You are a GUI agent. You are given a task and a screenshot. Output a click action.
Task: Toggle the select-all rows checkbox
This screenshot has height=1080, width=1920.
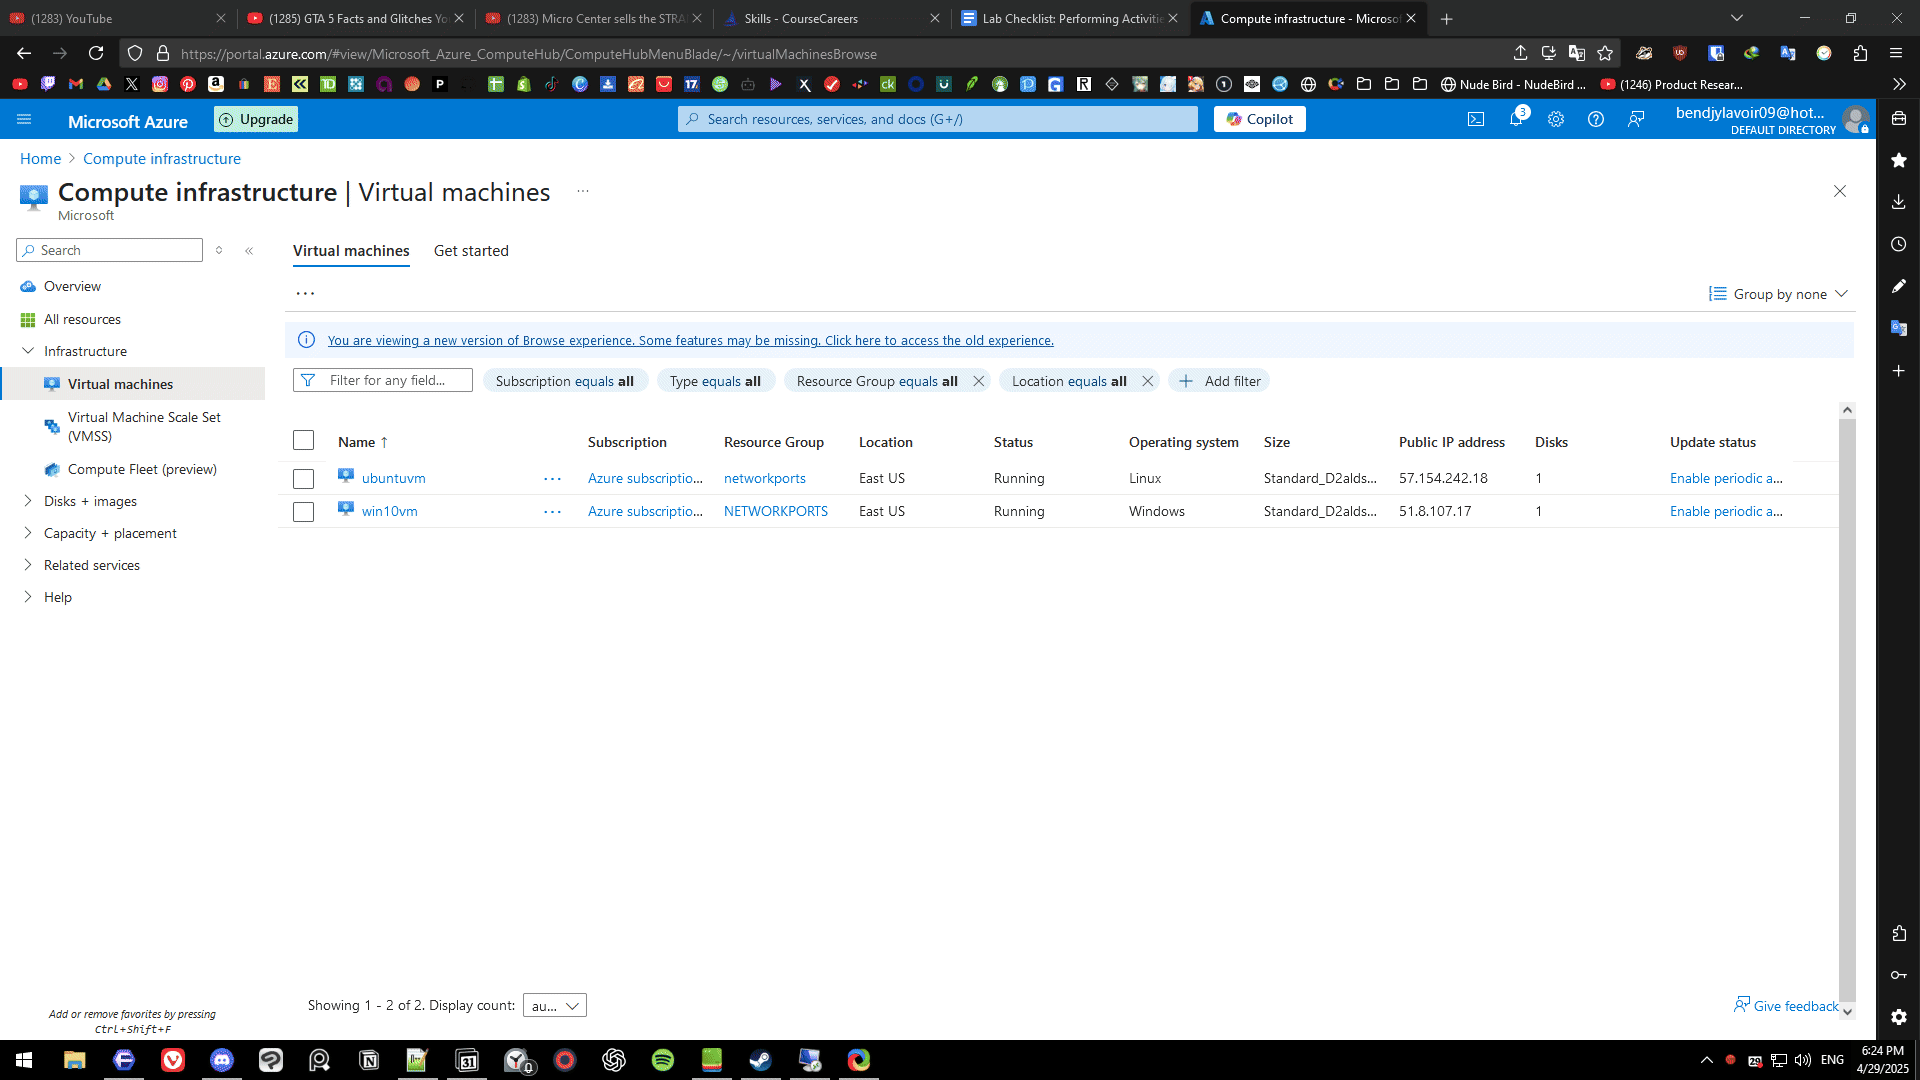click(x=304, y=440)
